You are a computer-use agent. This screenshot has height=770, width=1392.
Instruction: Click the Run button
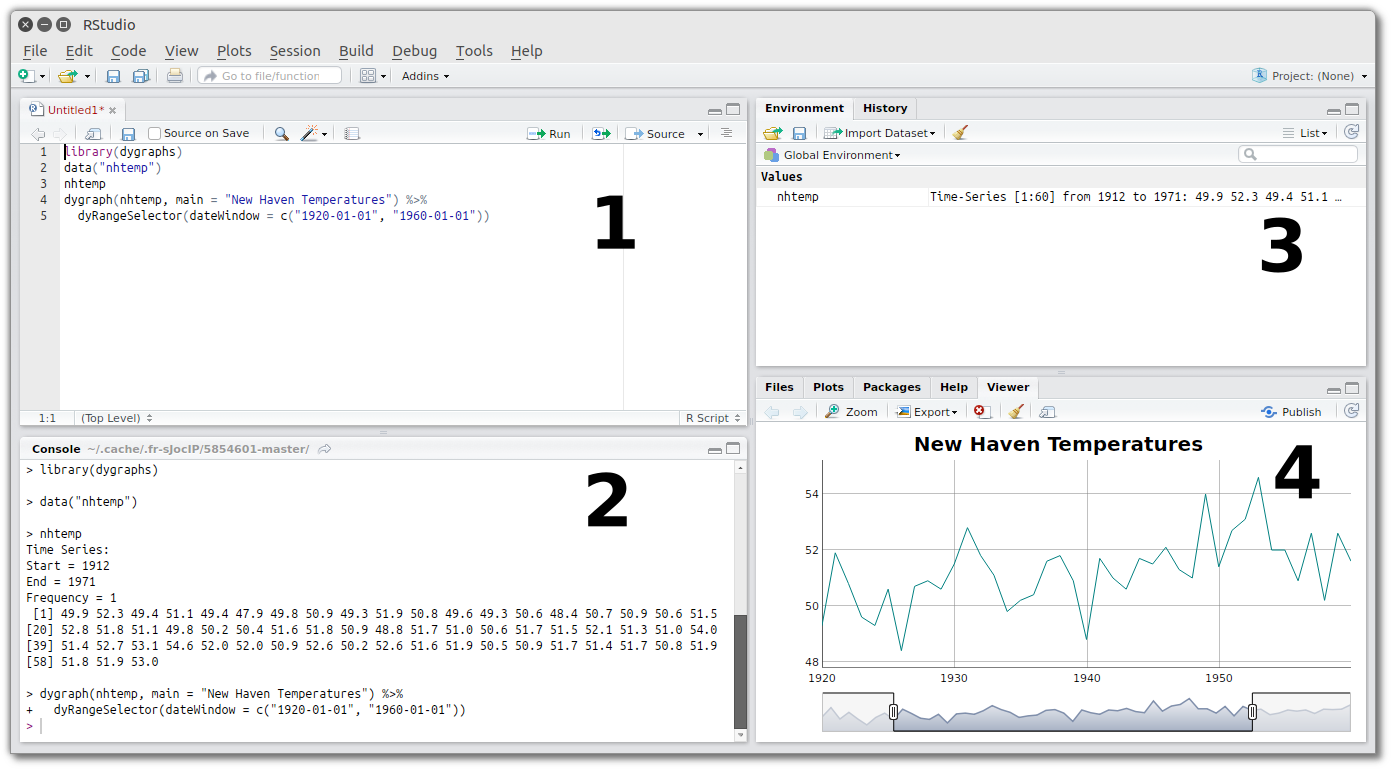[x=549, y=134]
